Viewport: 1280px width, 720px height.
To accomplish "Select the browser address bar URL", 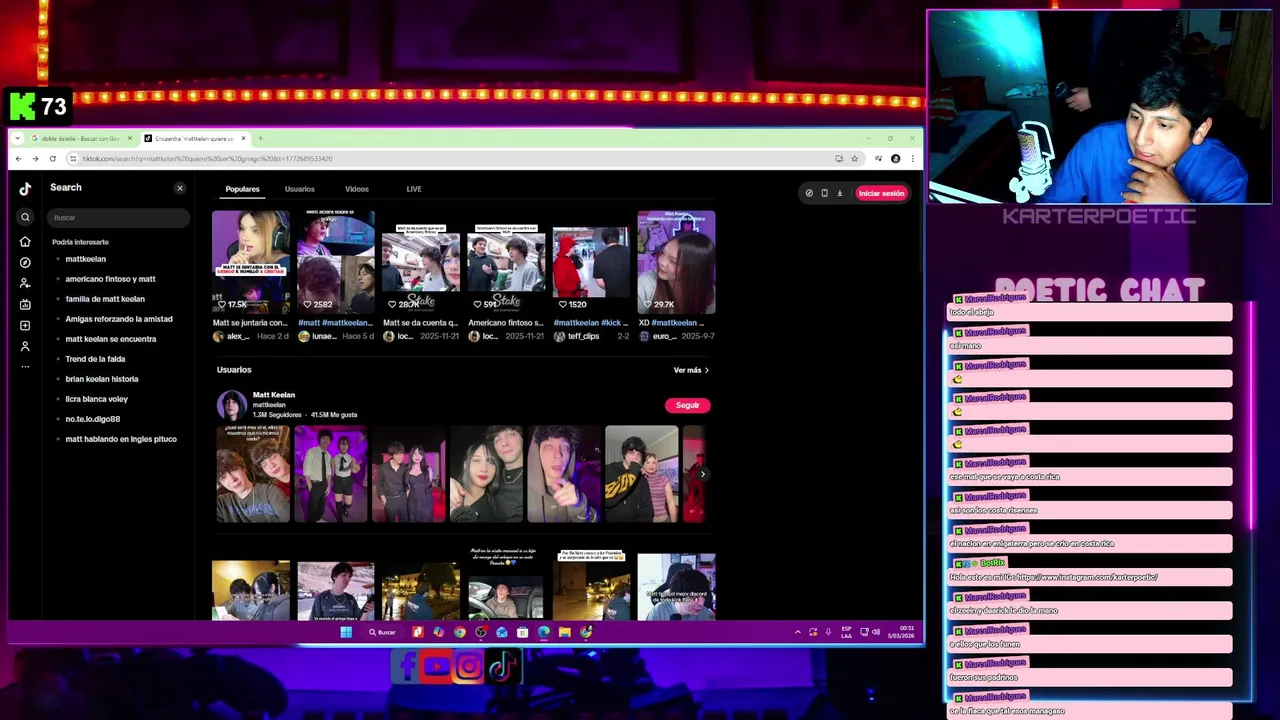I will [207, 158].
